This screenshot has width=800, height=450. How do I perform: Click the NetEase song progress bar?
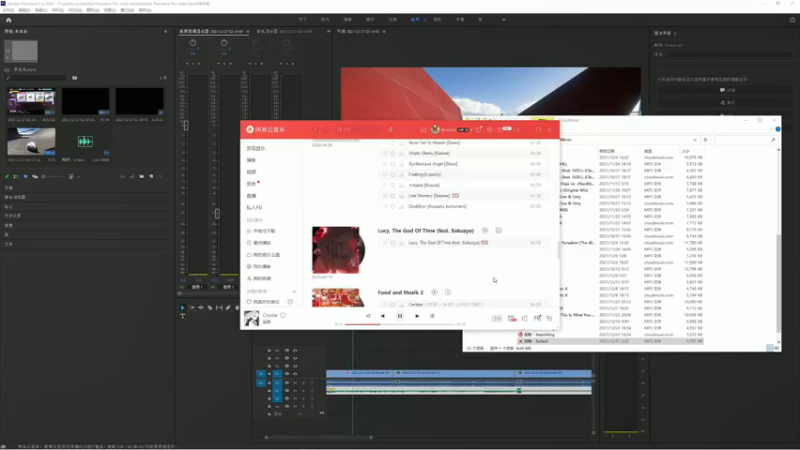399,324
